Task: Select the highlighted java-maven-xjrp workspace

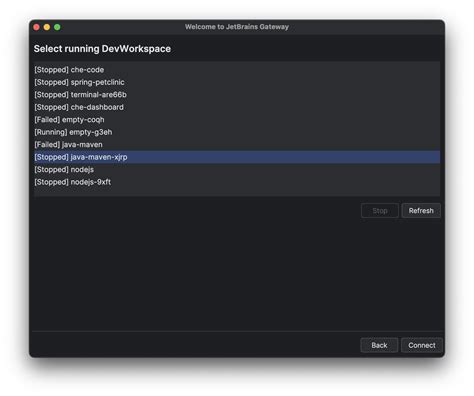Action: point(237,157)
